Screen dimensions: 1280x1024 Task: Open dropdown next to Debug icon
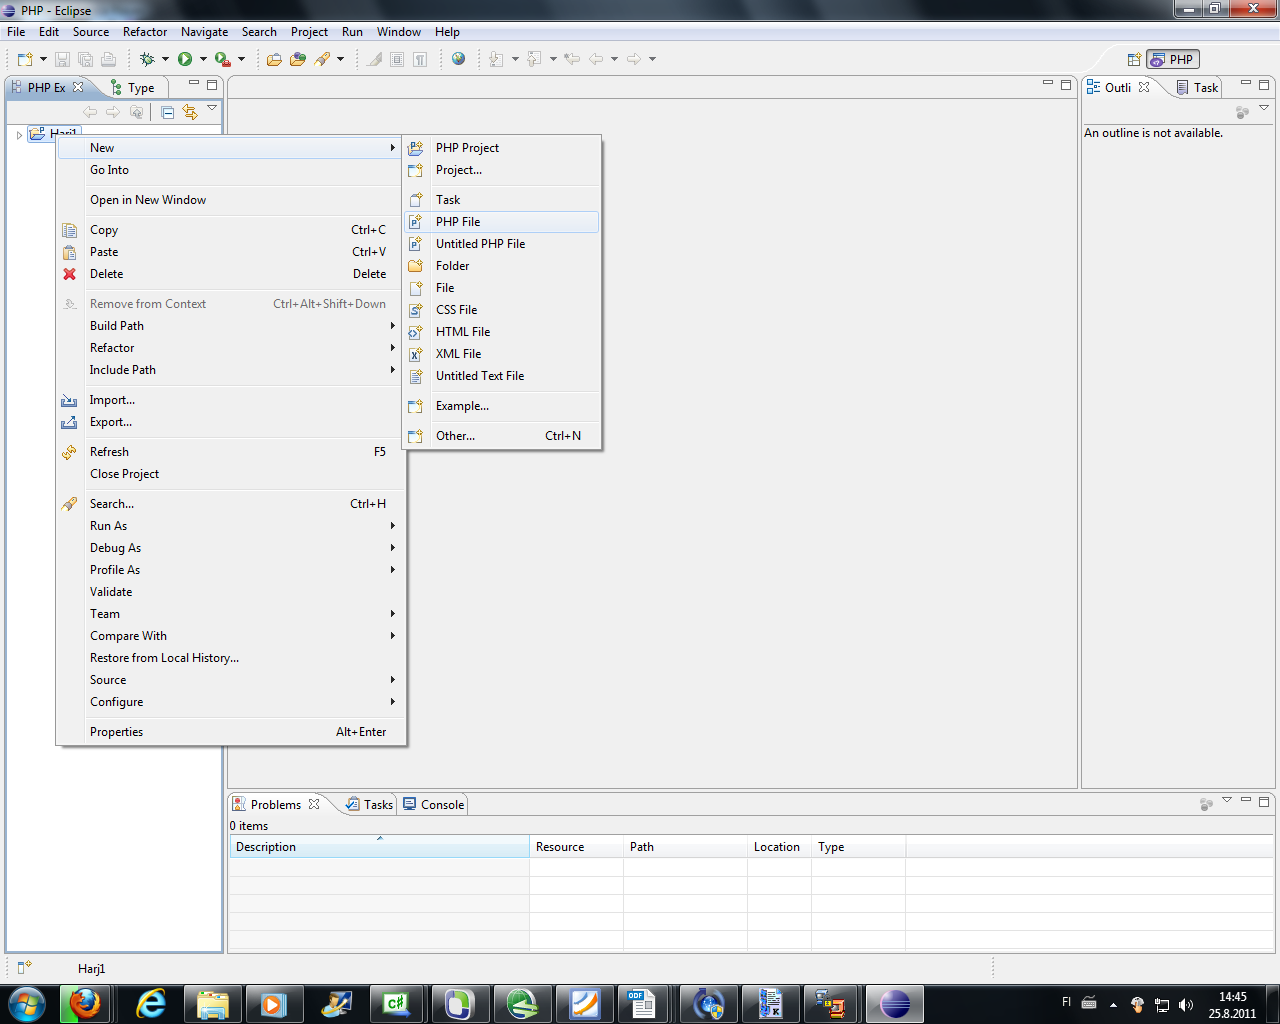tap(165, 59)
